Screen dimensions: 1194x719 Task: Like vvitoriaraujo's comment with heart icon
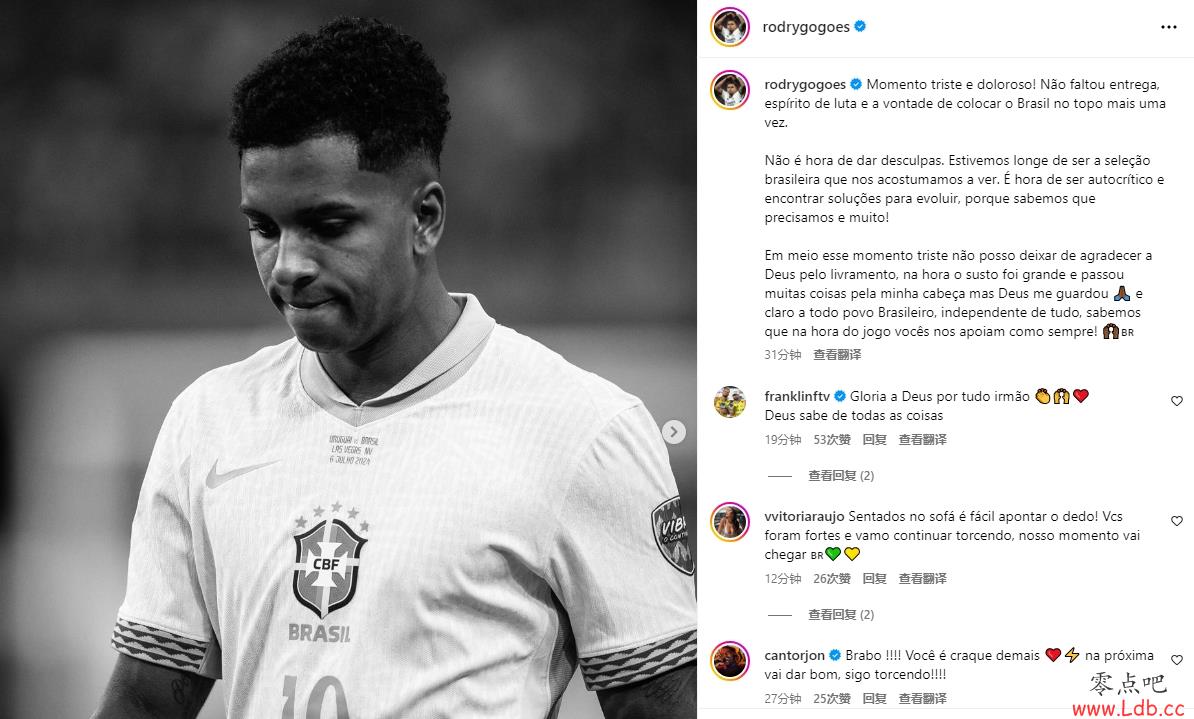click(x=1176, y=521)
